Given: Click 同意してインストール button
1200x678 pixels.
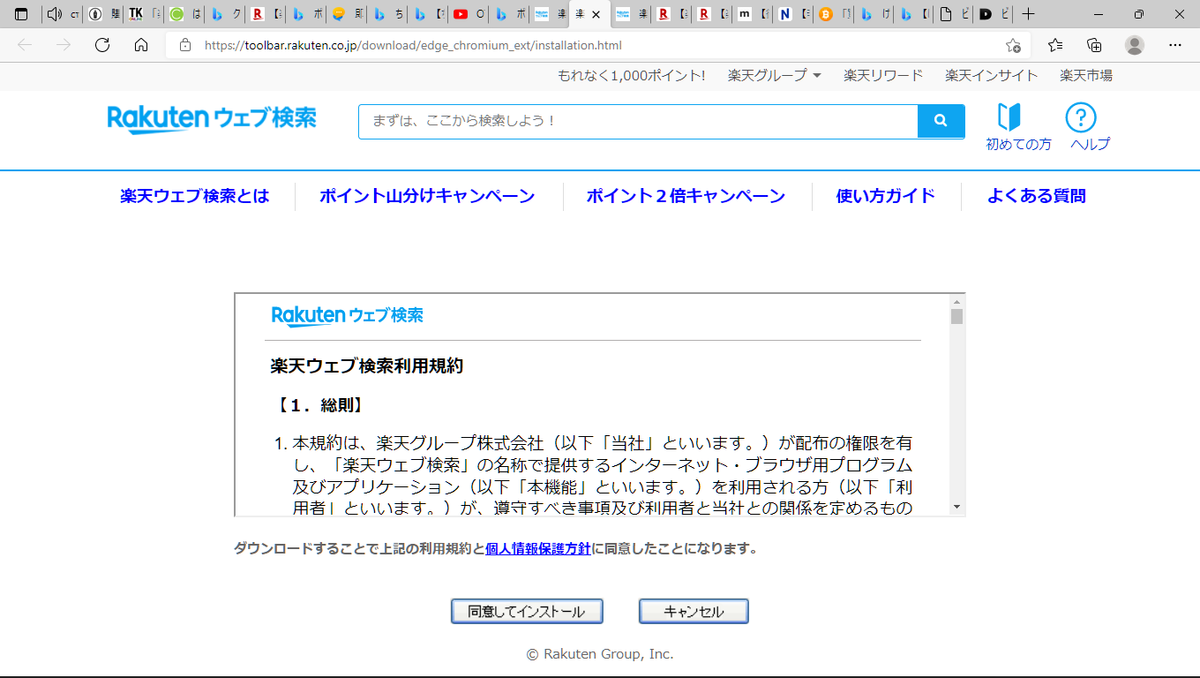Looking at the screenshot, I should (526, 611).
